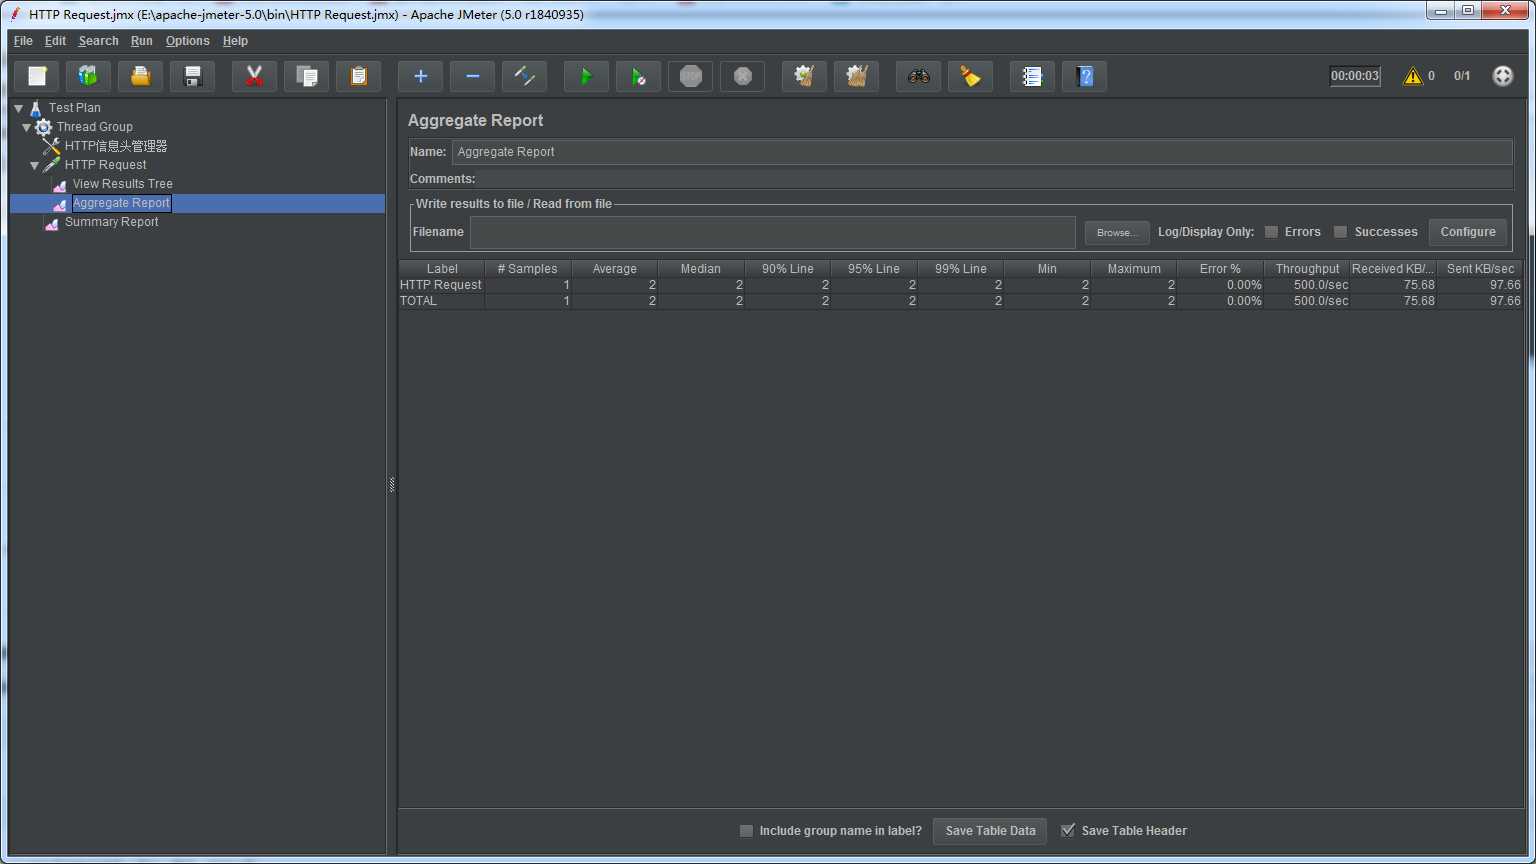Click the HTTP Request pipette icon in tree
Image resolution: width=1536 pixels, height=864 pixels.
point(52,165)
